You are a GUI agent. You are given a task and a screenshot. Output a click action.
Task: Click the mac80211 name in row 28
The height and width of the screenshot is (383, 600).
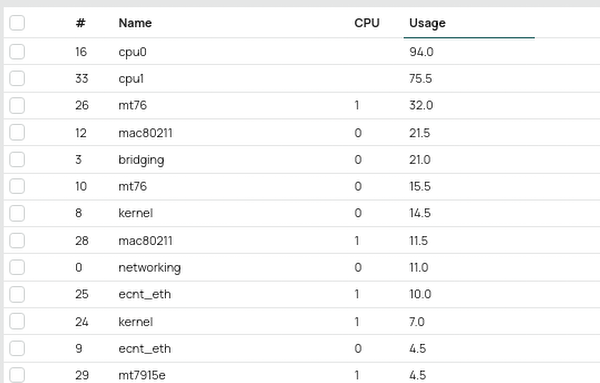(145, 241)
